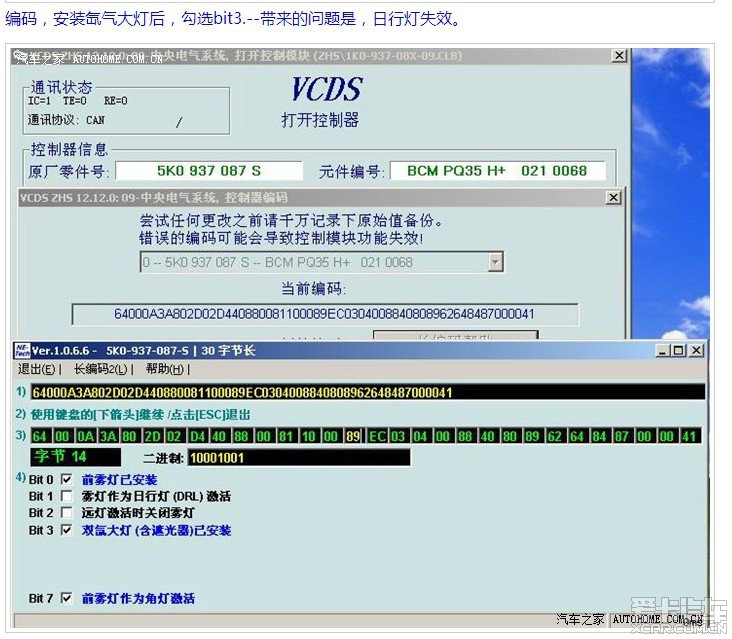Close the long coding helper window
The height and width of the screenshot is (639, 732).
696,350
